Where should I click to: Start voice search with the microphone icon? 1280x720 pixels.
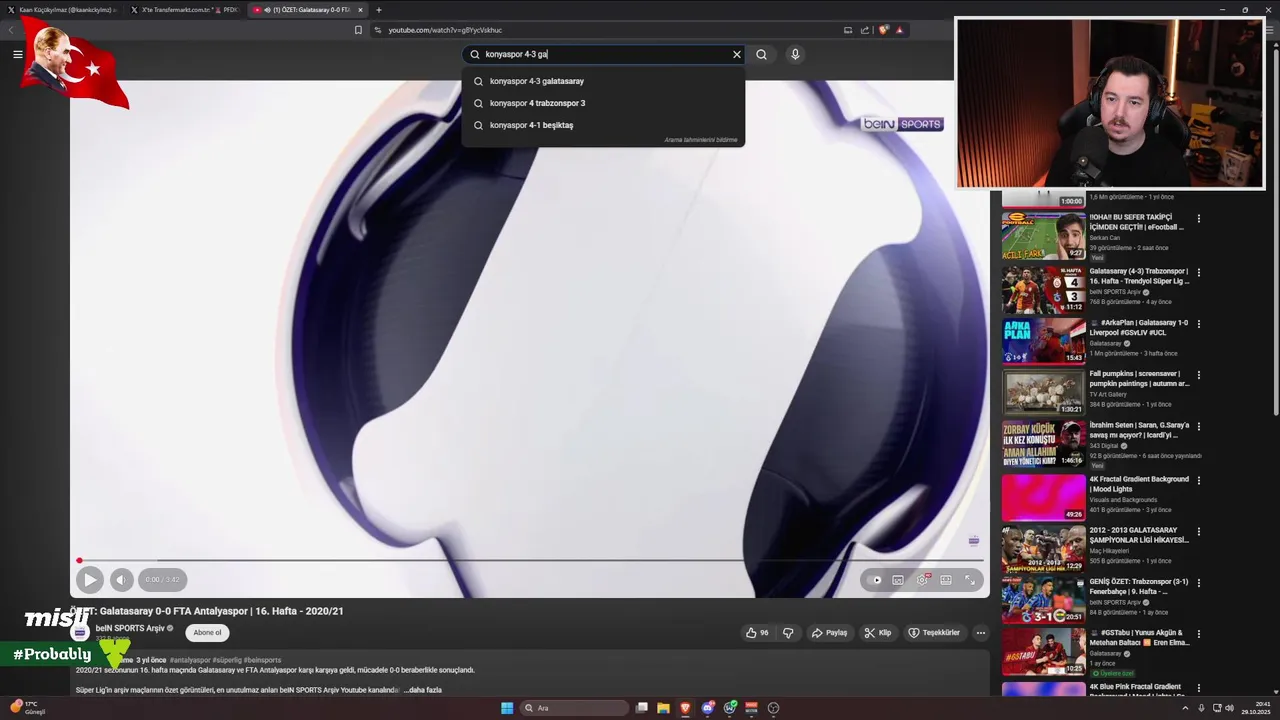coord(795,55)
